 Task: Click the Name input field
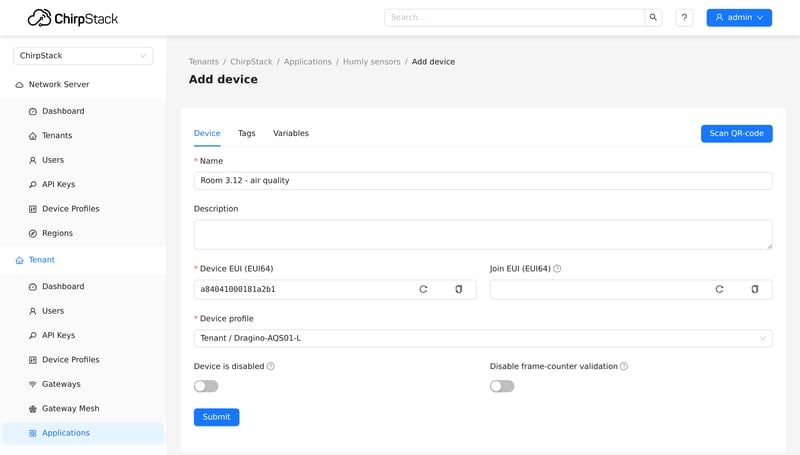483,181
